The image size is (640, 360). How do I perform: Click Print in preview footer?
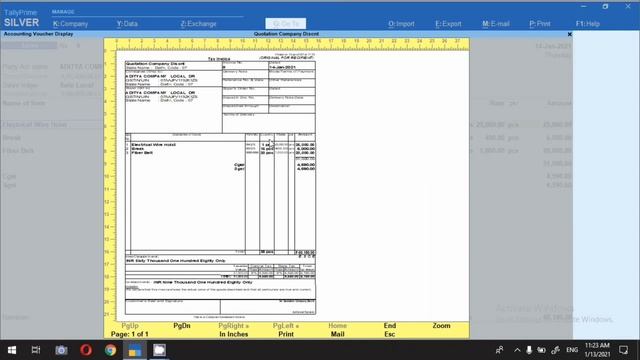click(x=286, y=334)
